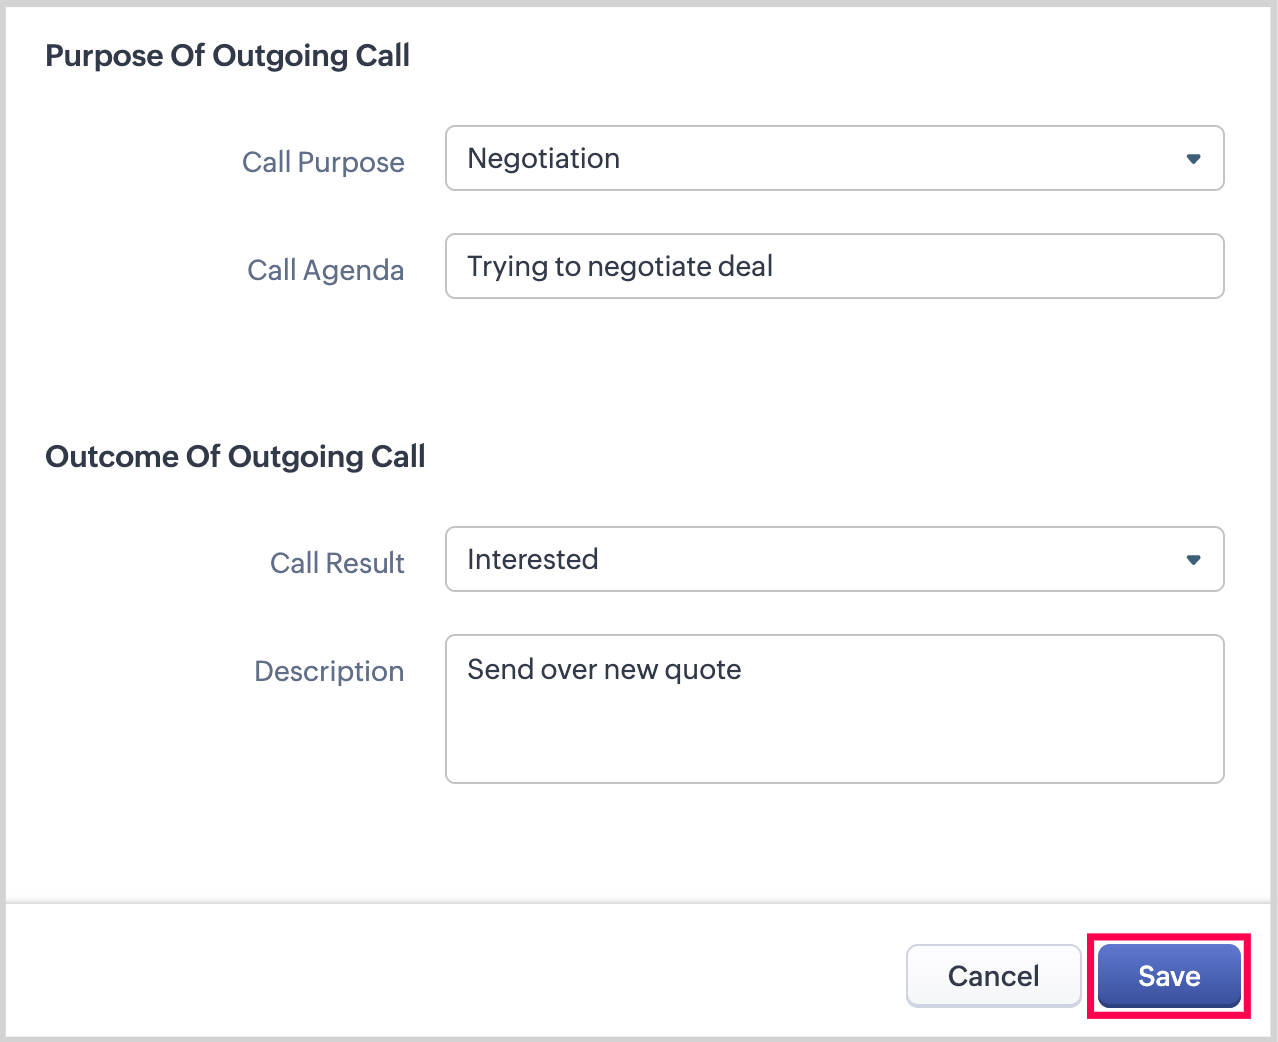Click the Call Result dropdown arrow
The image size is (1278, 1042).
(1193, 560)
